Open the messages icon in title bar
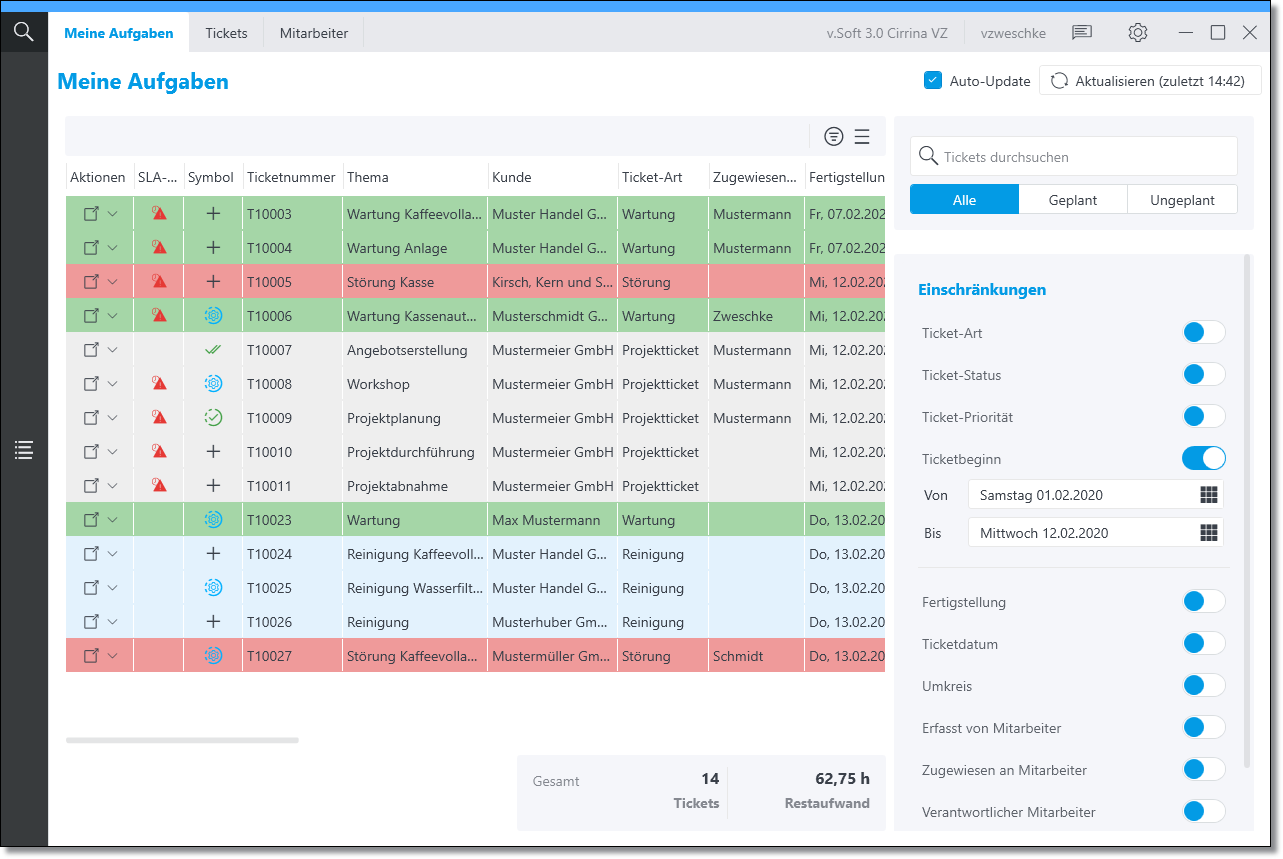The height and width of the screenshot is (859, 1283). [x=1081, y=33]
